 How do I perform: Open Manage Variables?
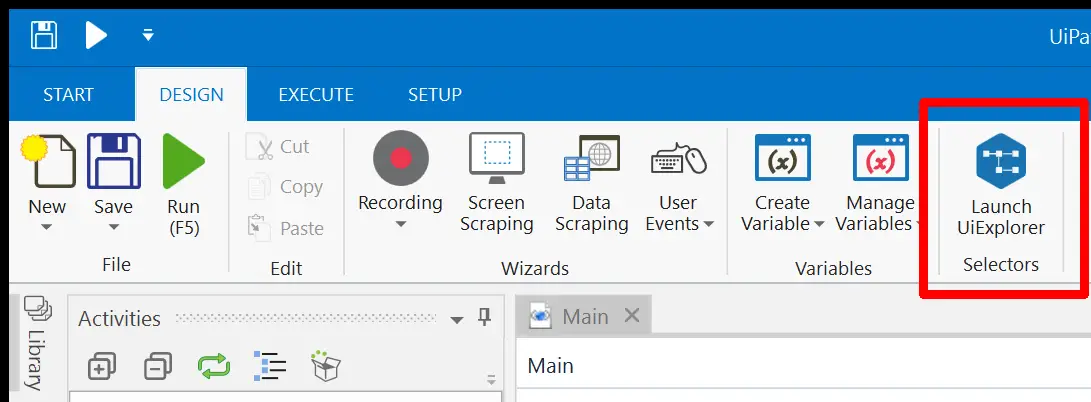(879, 184)
